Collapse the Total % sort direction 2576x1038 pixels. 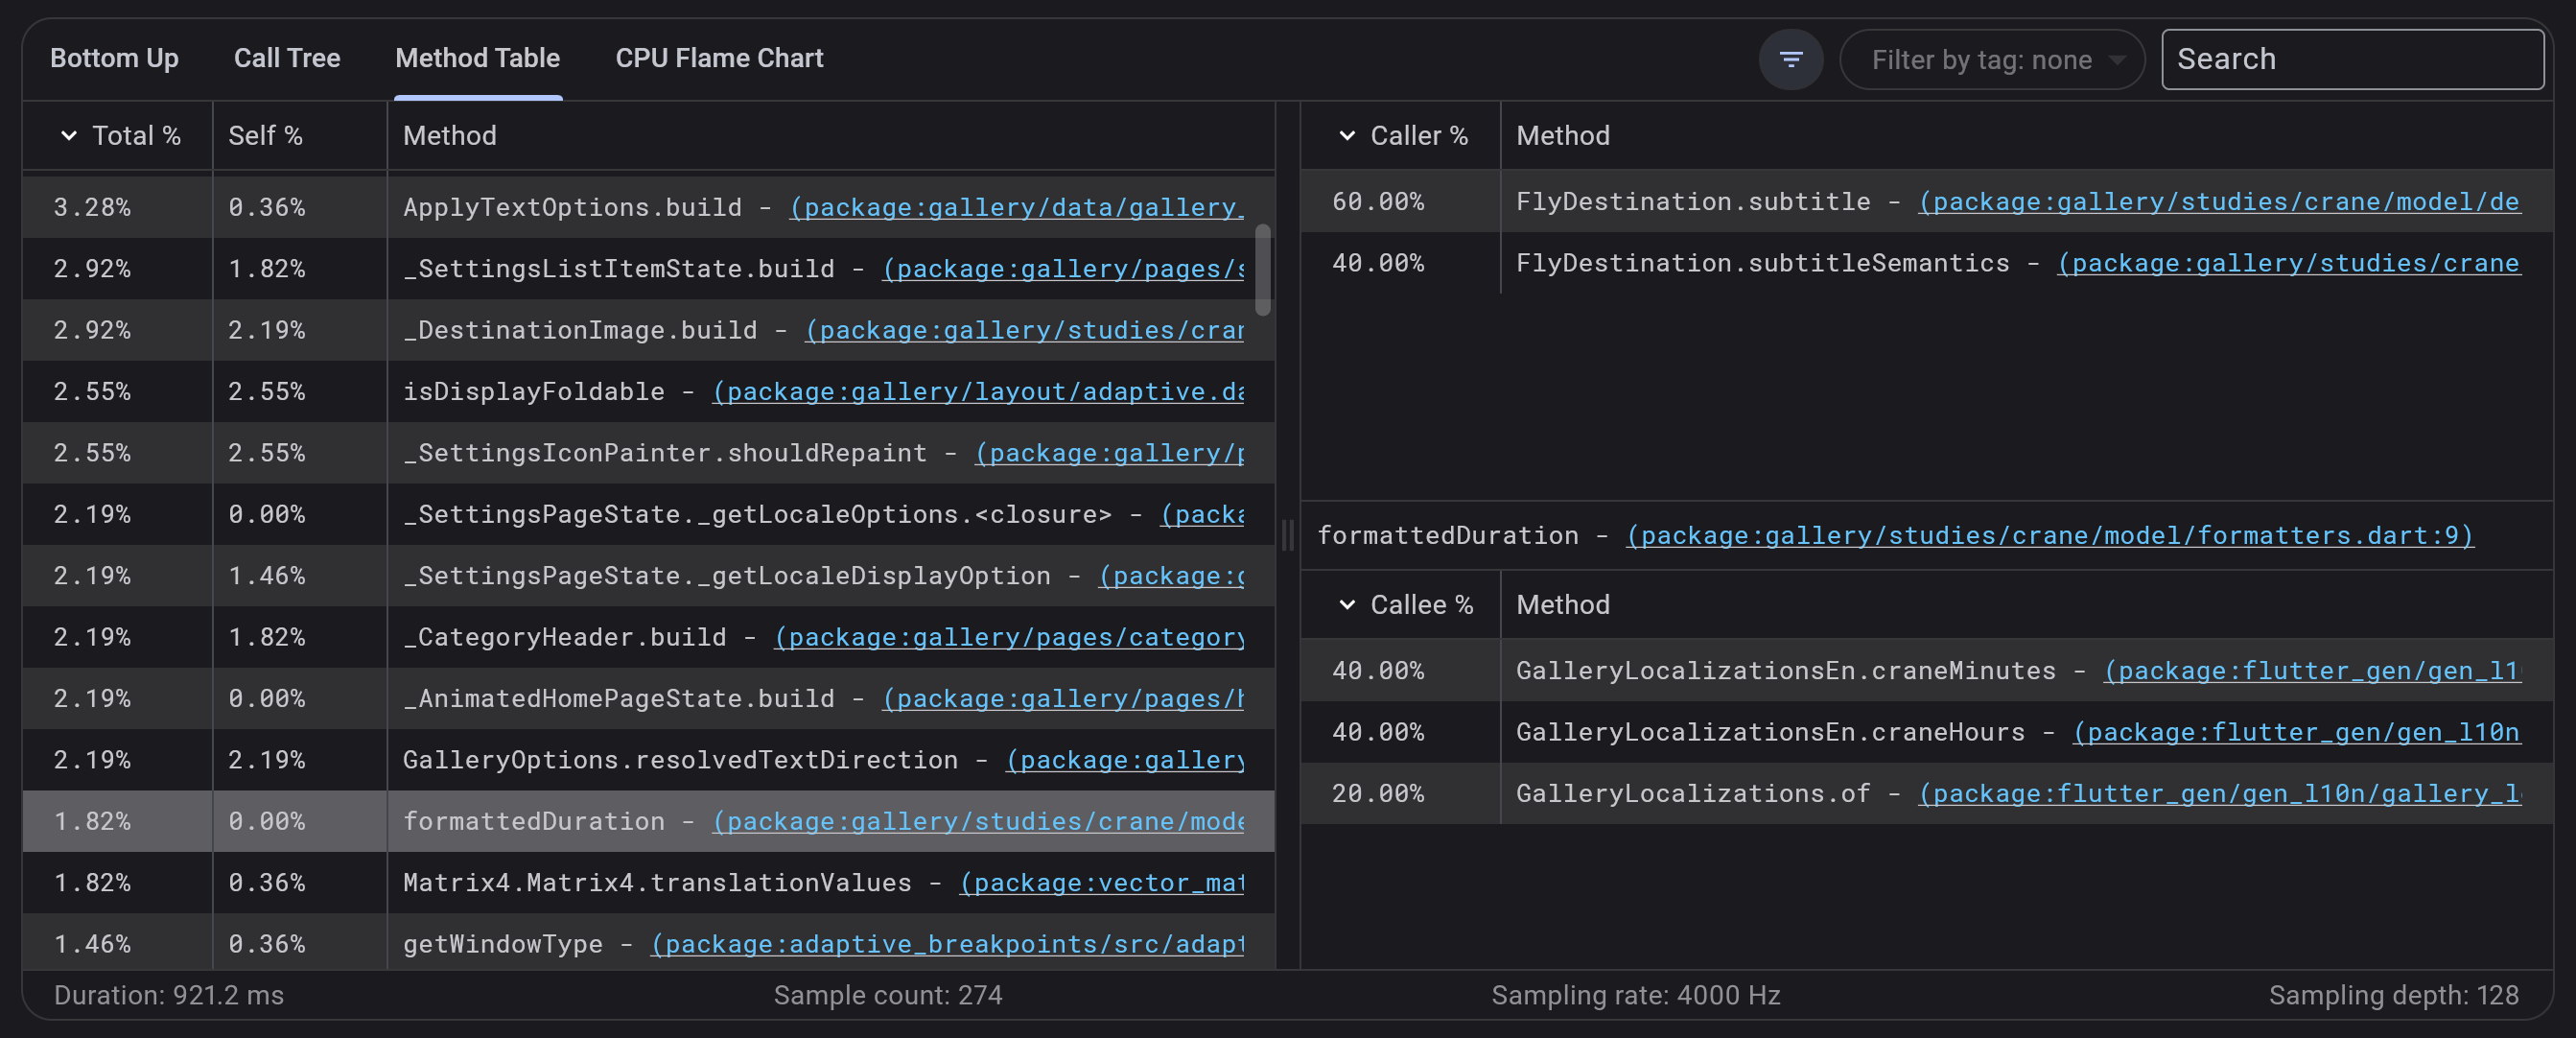coord(68,135)
